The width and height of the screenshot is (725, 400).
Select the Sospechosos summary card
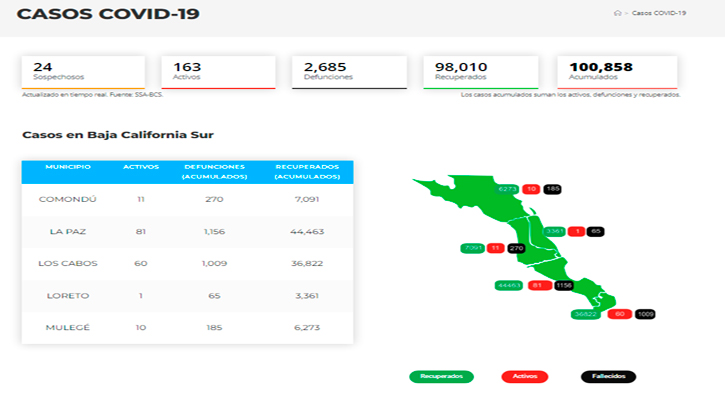click(x=83, y=71)
